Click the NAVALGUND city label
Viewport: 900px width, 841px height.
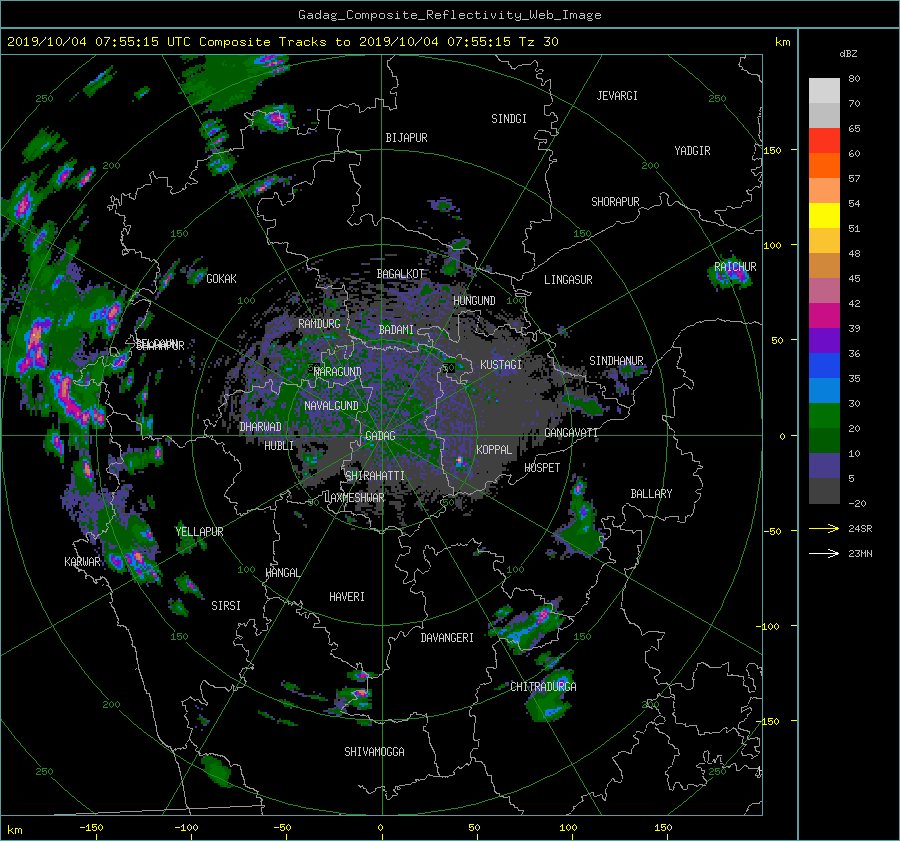pos(331,406)
